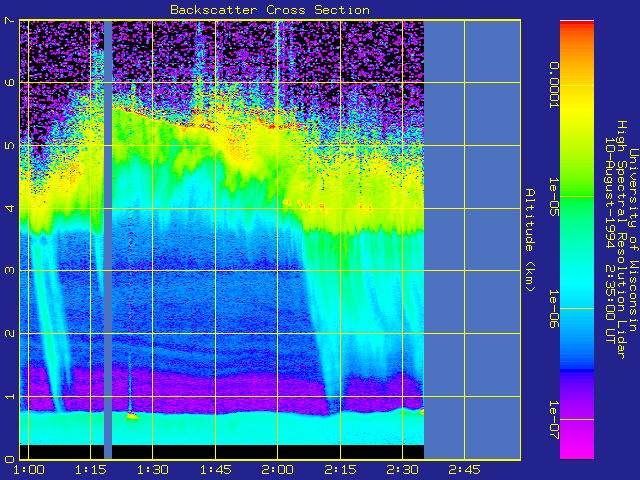This screenshot has height=480, width=640.
Task: Click the small yellow-red spot near 1:25 at 0.7 km
Action: [x=132, y=416]
